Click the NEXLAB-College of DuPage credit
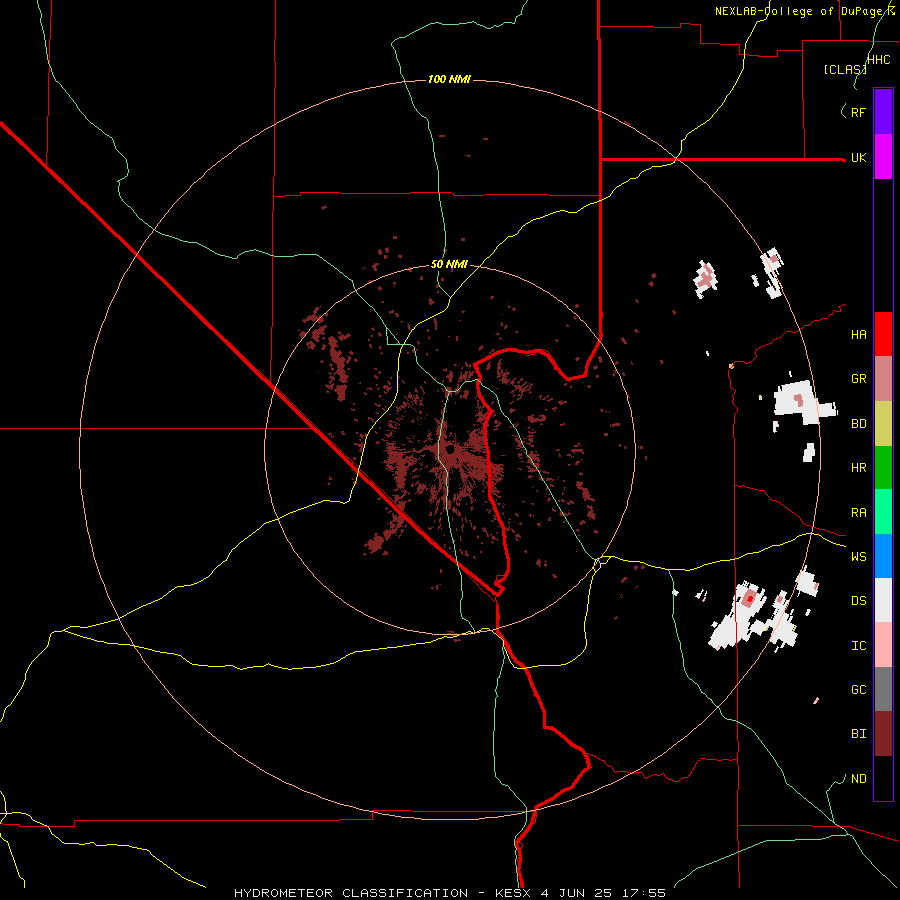The width and height of the screenshot is (900, 900). coord(805,11)
